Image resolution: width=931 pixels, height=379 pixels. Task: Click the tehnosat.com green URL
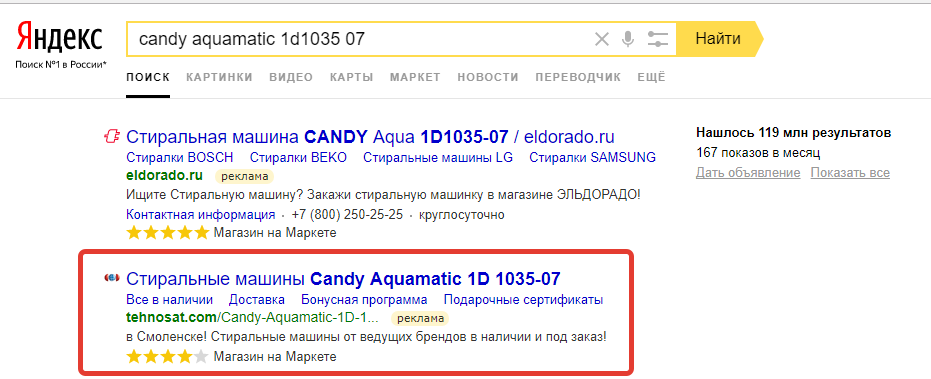252,318
